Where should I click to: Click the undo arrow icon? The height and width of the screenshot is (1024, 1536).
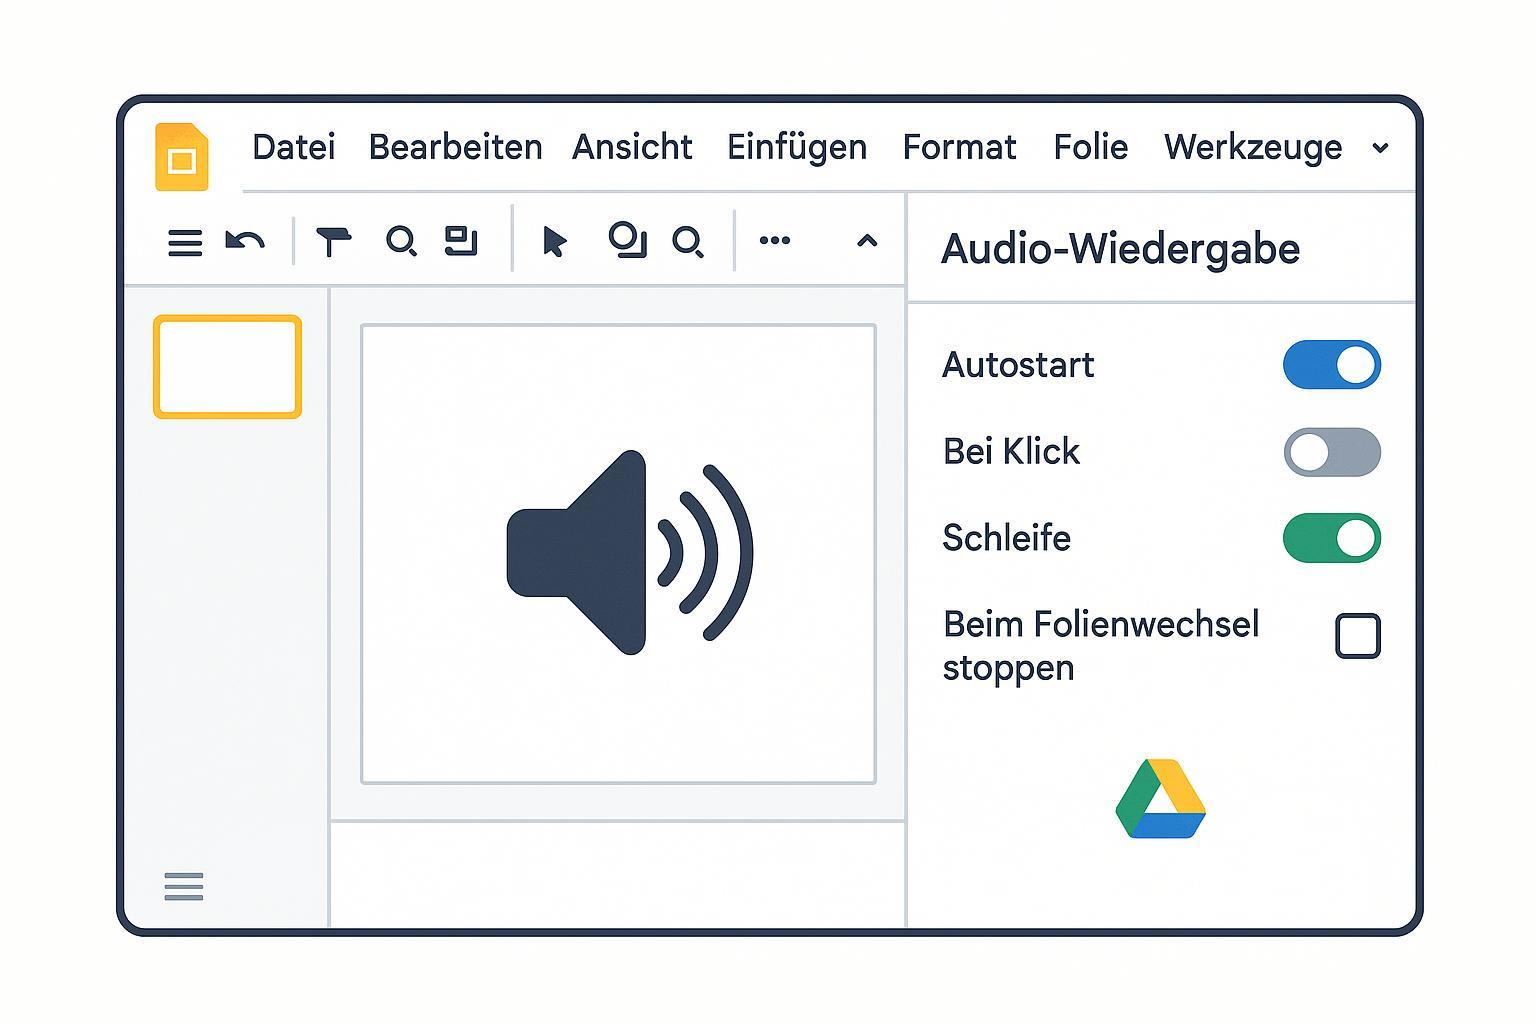(245, 241)
